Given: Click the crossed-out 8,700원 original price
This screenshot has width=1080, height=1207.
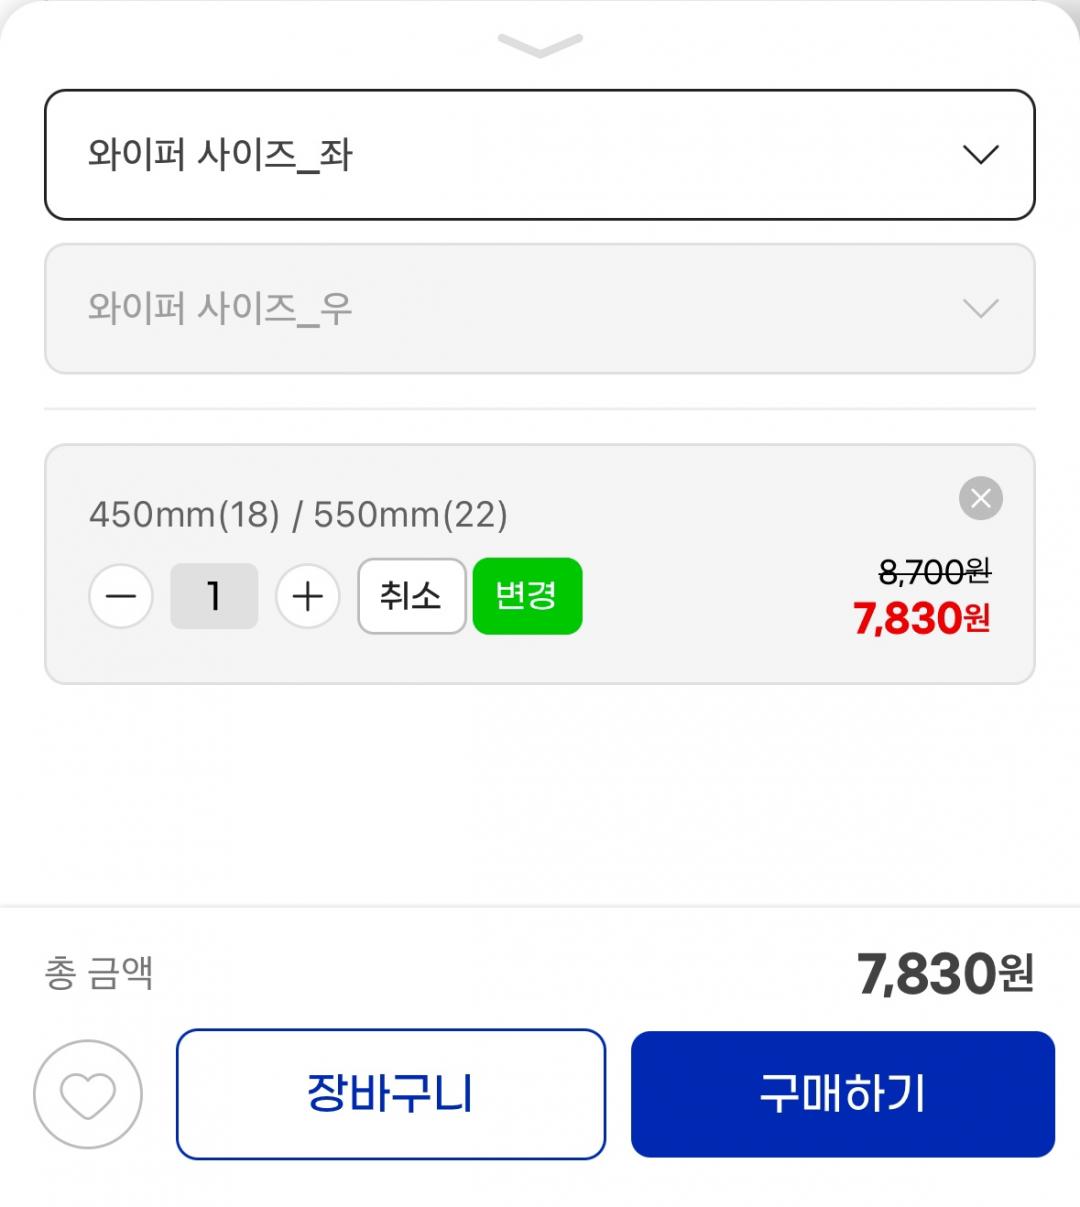Looking at the screenshot, I should click(934, 572).
